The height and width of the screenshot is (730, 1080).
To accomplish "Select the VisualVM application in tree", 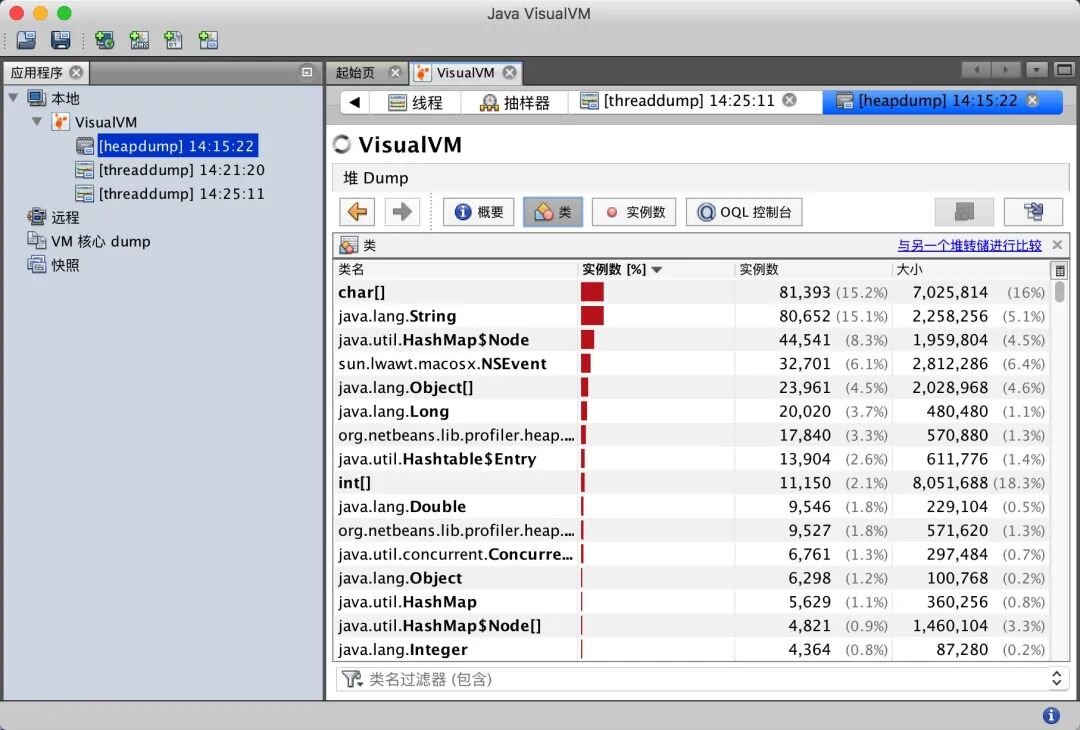I will (x=95, y=122).
